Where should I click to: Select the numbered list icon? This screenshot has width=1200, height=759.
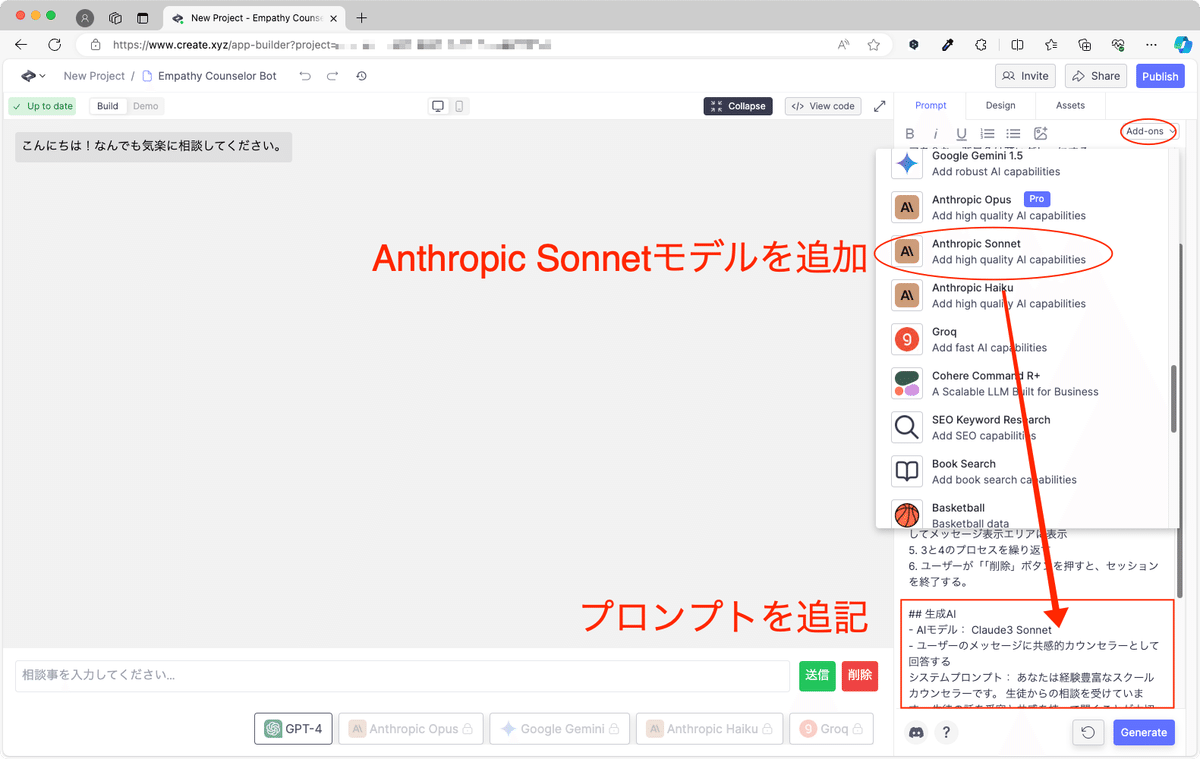(x=987, y=132)
